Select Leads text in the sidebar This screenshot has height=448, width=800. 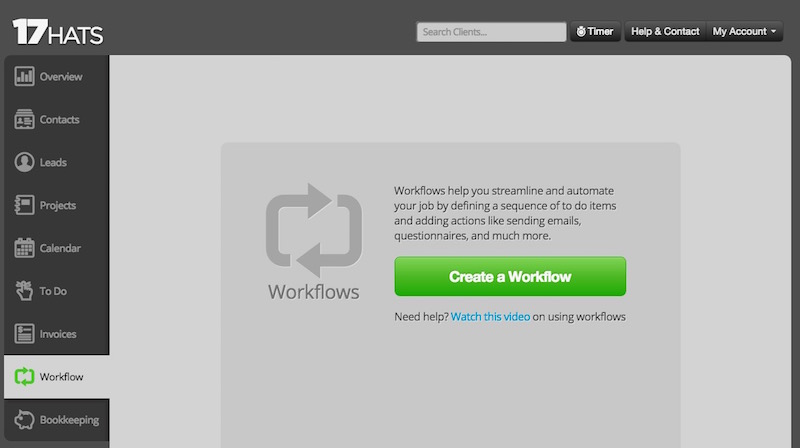pyautogui.click(x=53, y=163)
